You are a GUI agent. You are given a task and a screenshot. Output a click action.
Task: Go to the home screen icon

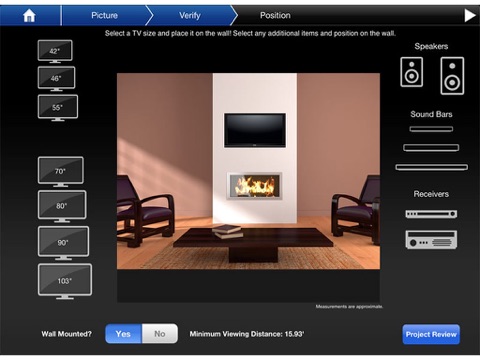29,15
